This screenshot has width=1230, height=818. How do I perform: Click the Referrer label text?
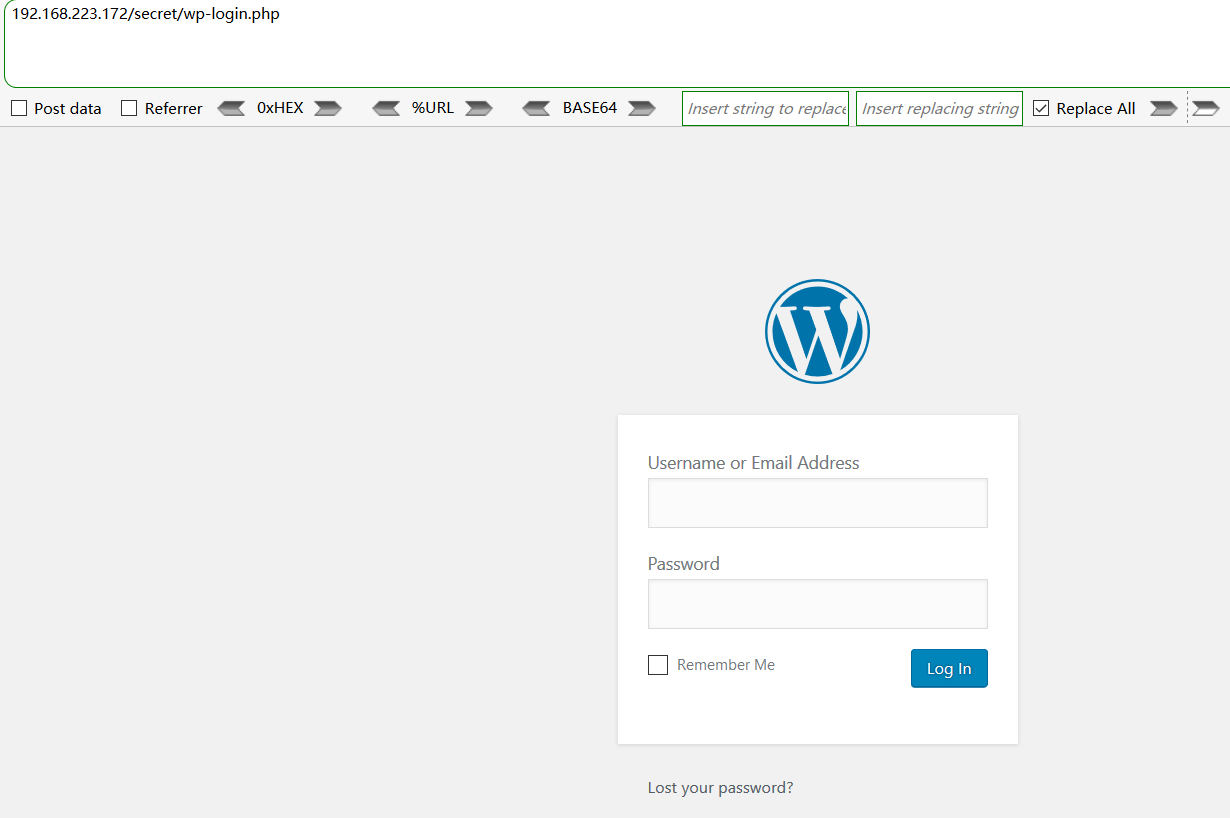pyautogui.click(x=174, y=108)
